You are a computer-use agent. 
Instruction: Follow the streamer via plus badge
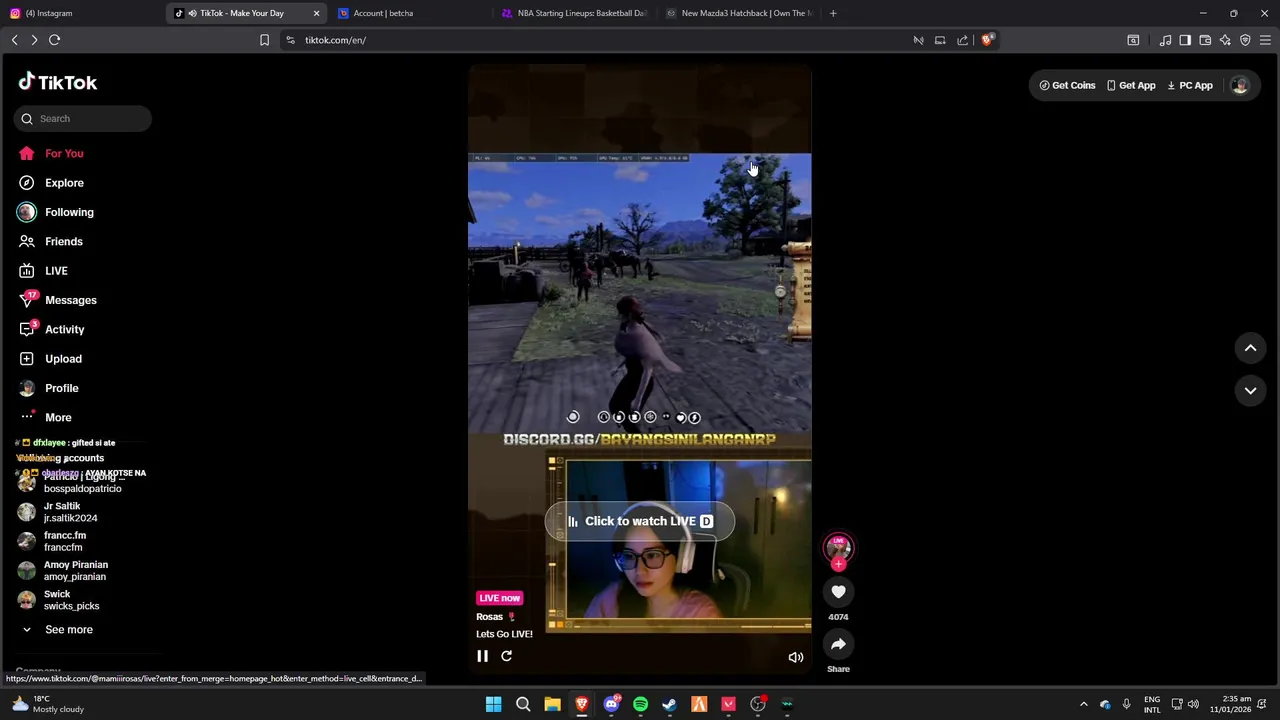(838, 565)
